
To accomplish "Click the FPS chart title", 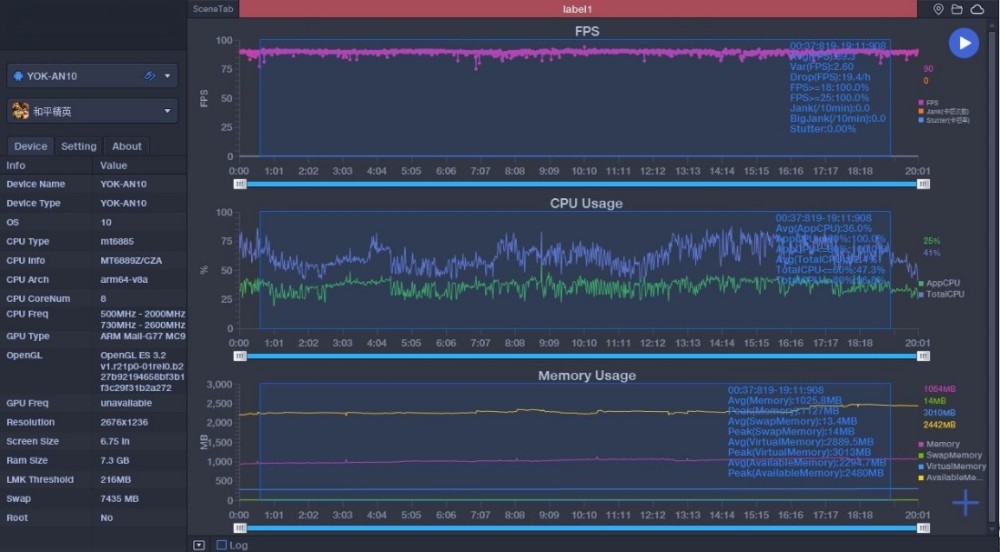I will [587, 31].
